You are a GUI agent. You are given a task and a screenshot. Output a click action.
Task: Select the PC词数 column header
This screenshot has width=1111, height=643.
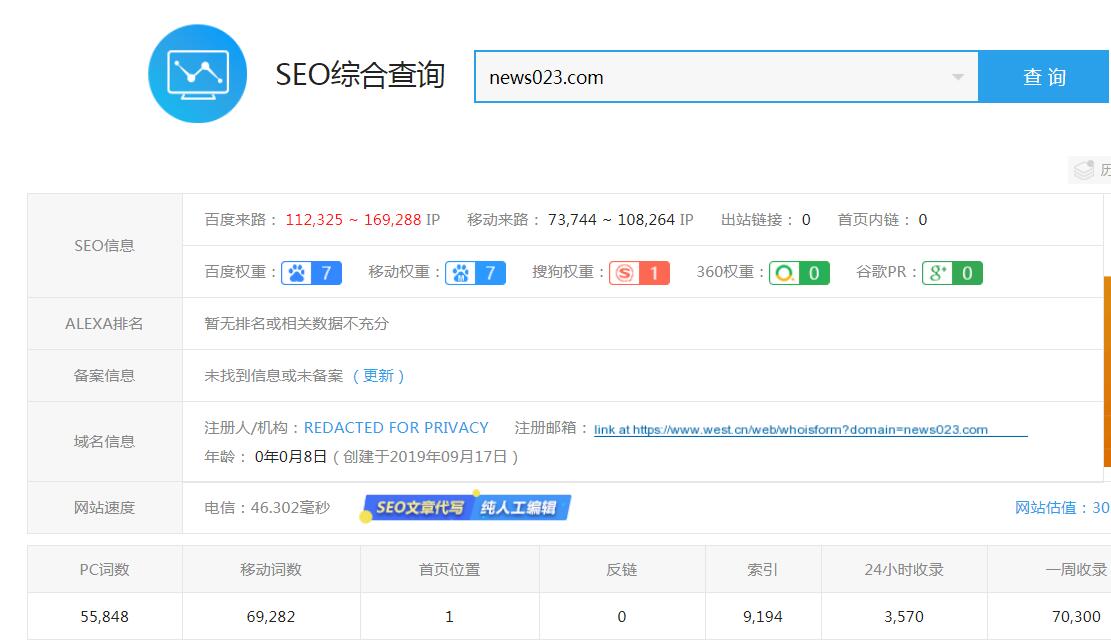pyautogui.click(x=104, y=569)
